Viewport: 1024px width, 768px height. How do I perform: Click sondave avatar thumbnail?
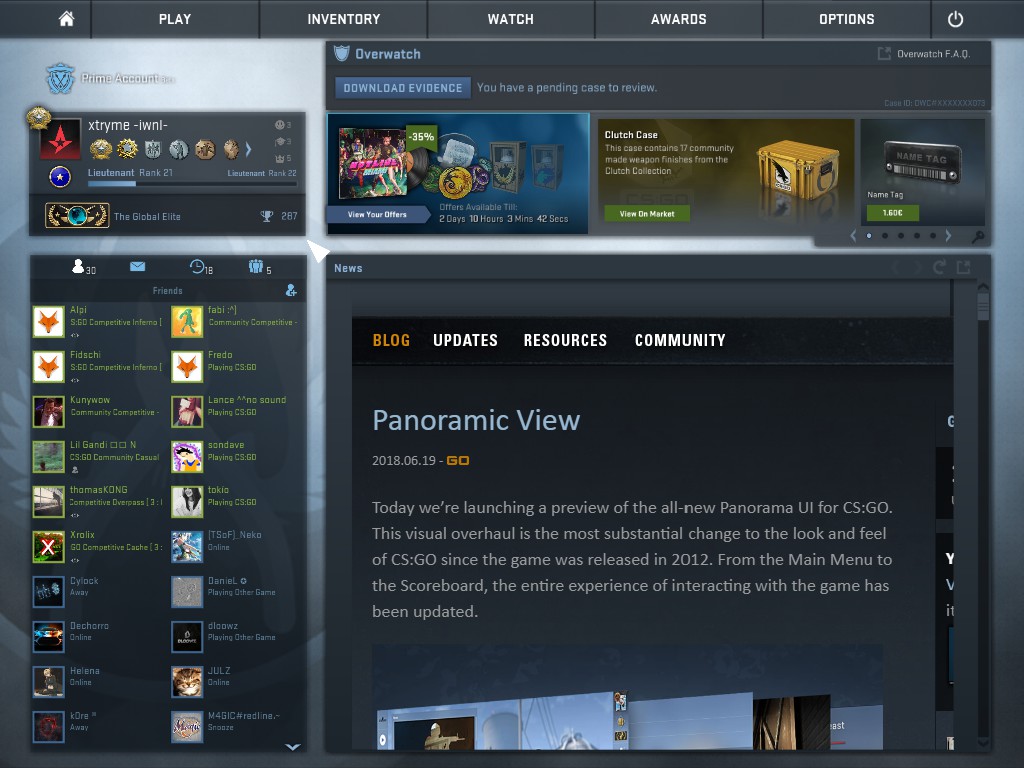(187, 456)
